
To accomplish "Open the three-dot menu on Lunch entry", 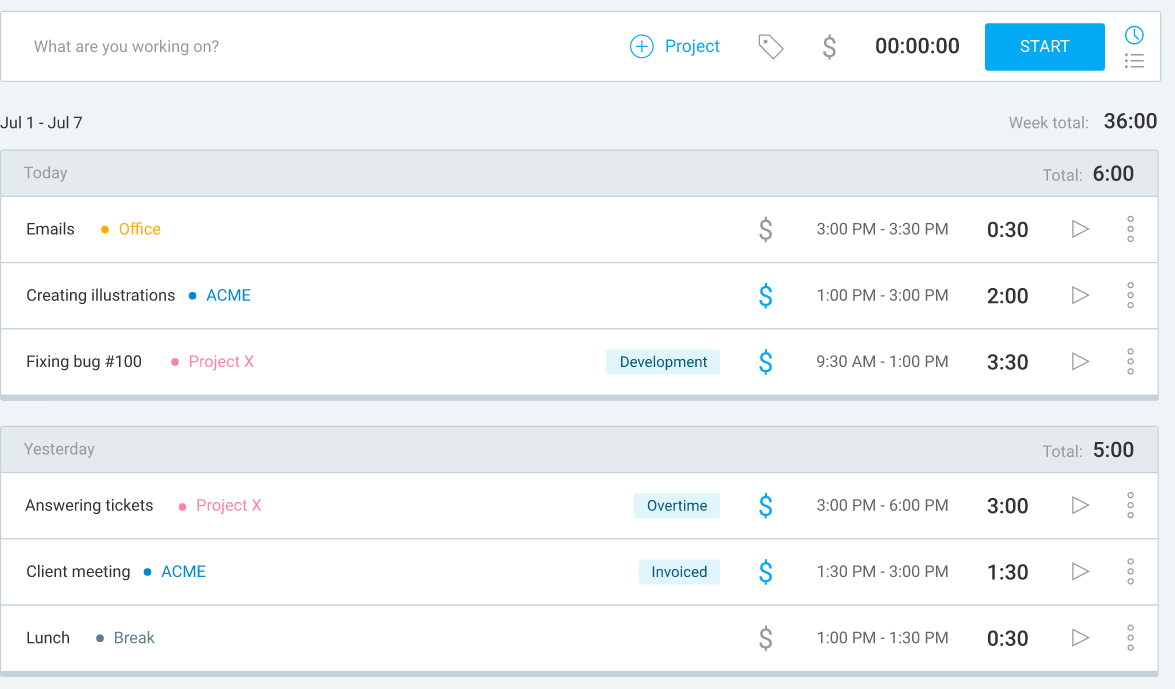I will pyautogui.click(x=1130, y=637).
